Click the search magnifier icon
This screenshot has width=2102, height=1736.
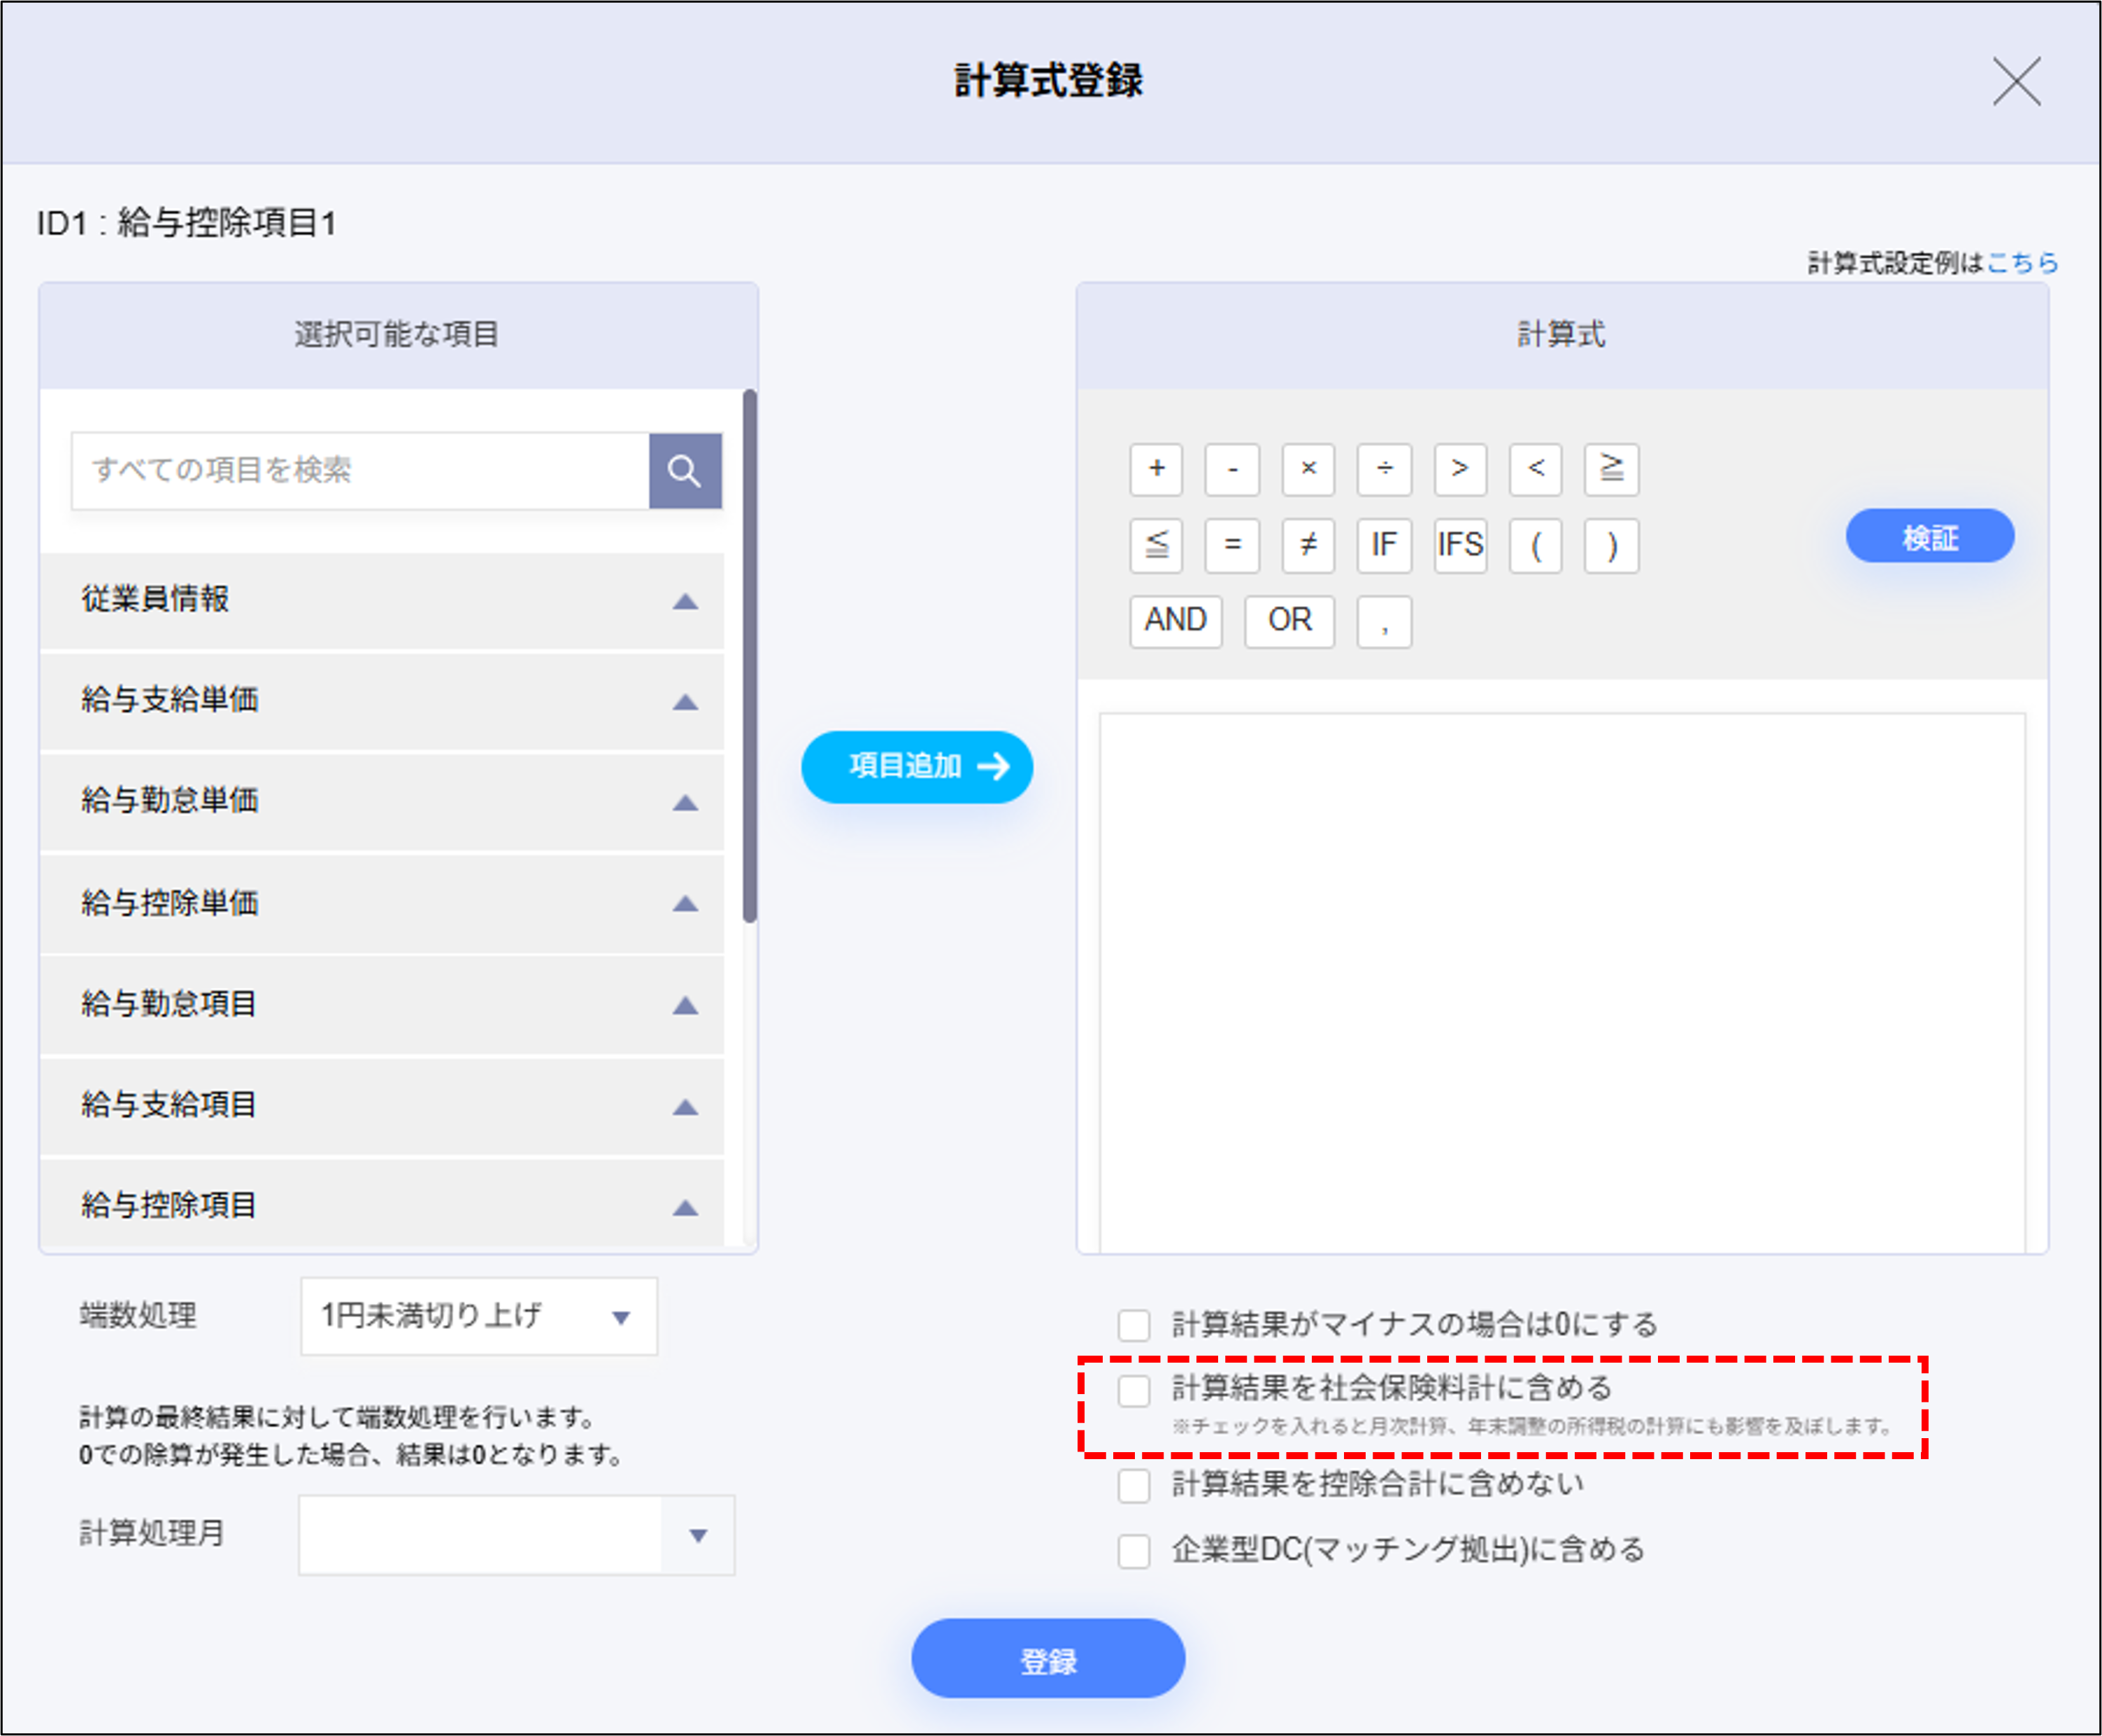[x=685, y=470]
